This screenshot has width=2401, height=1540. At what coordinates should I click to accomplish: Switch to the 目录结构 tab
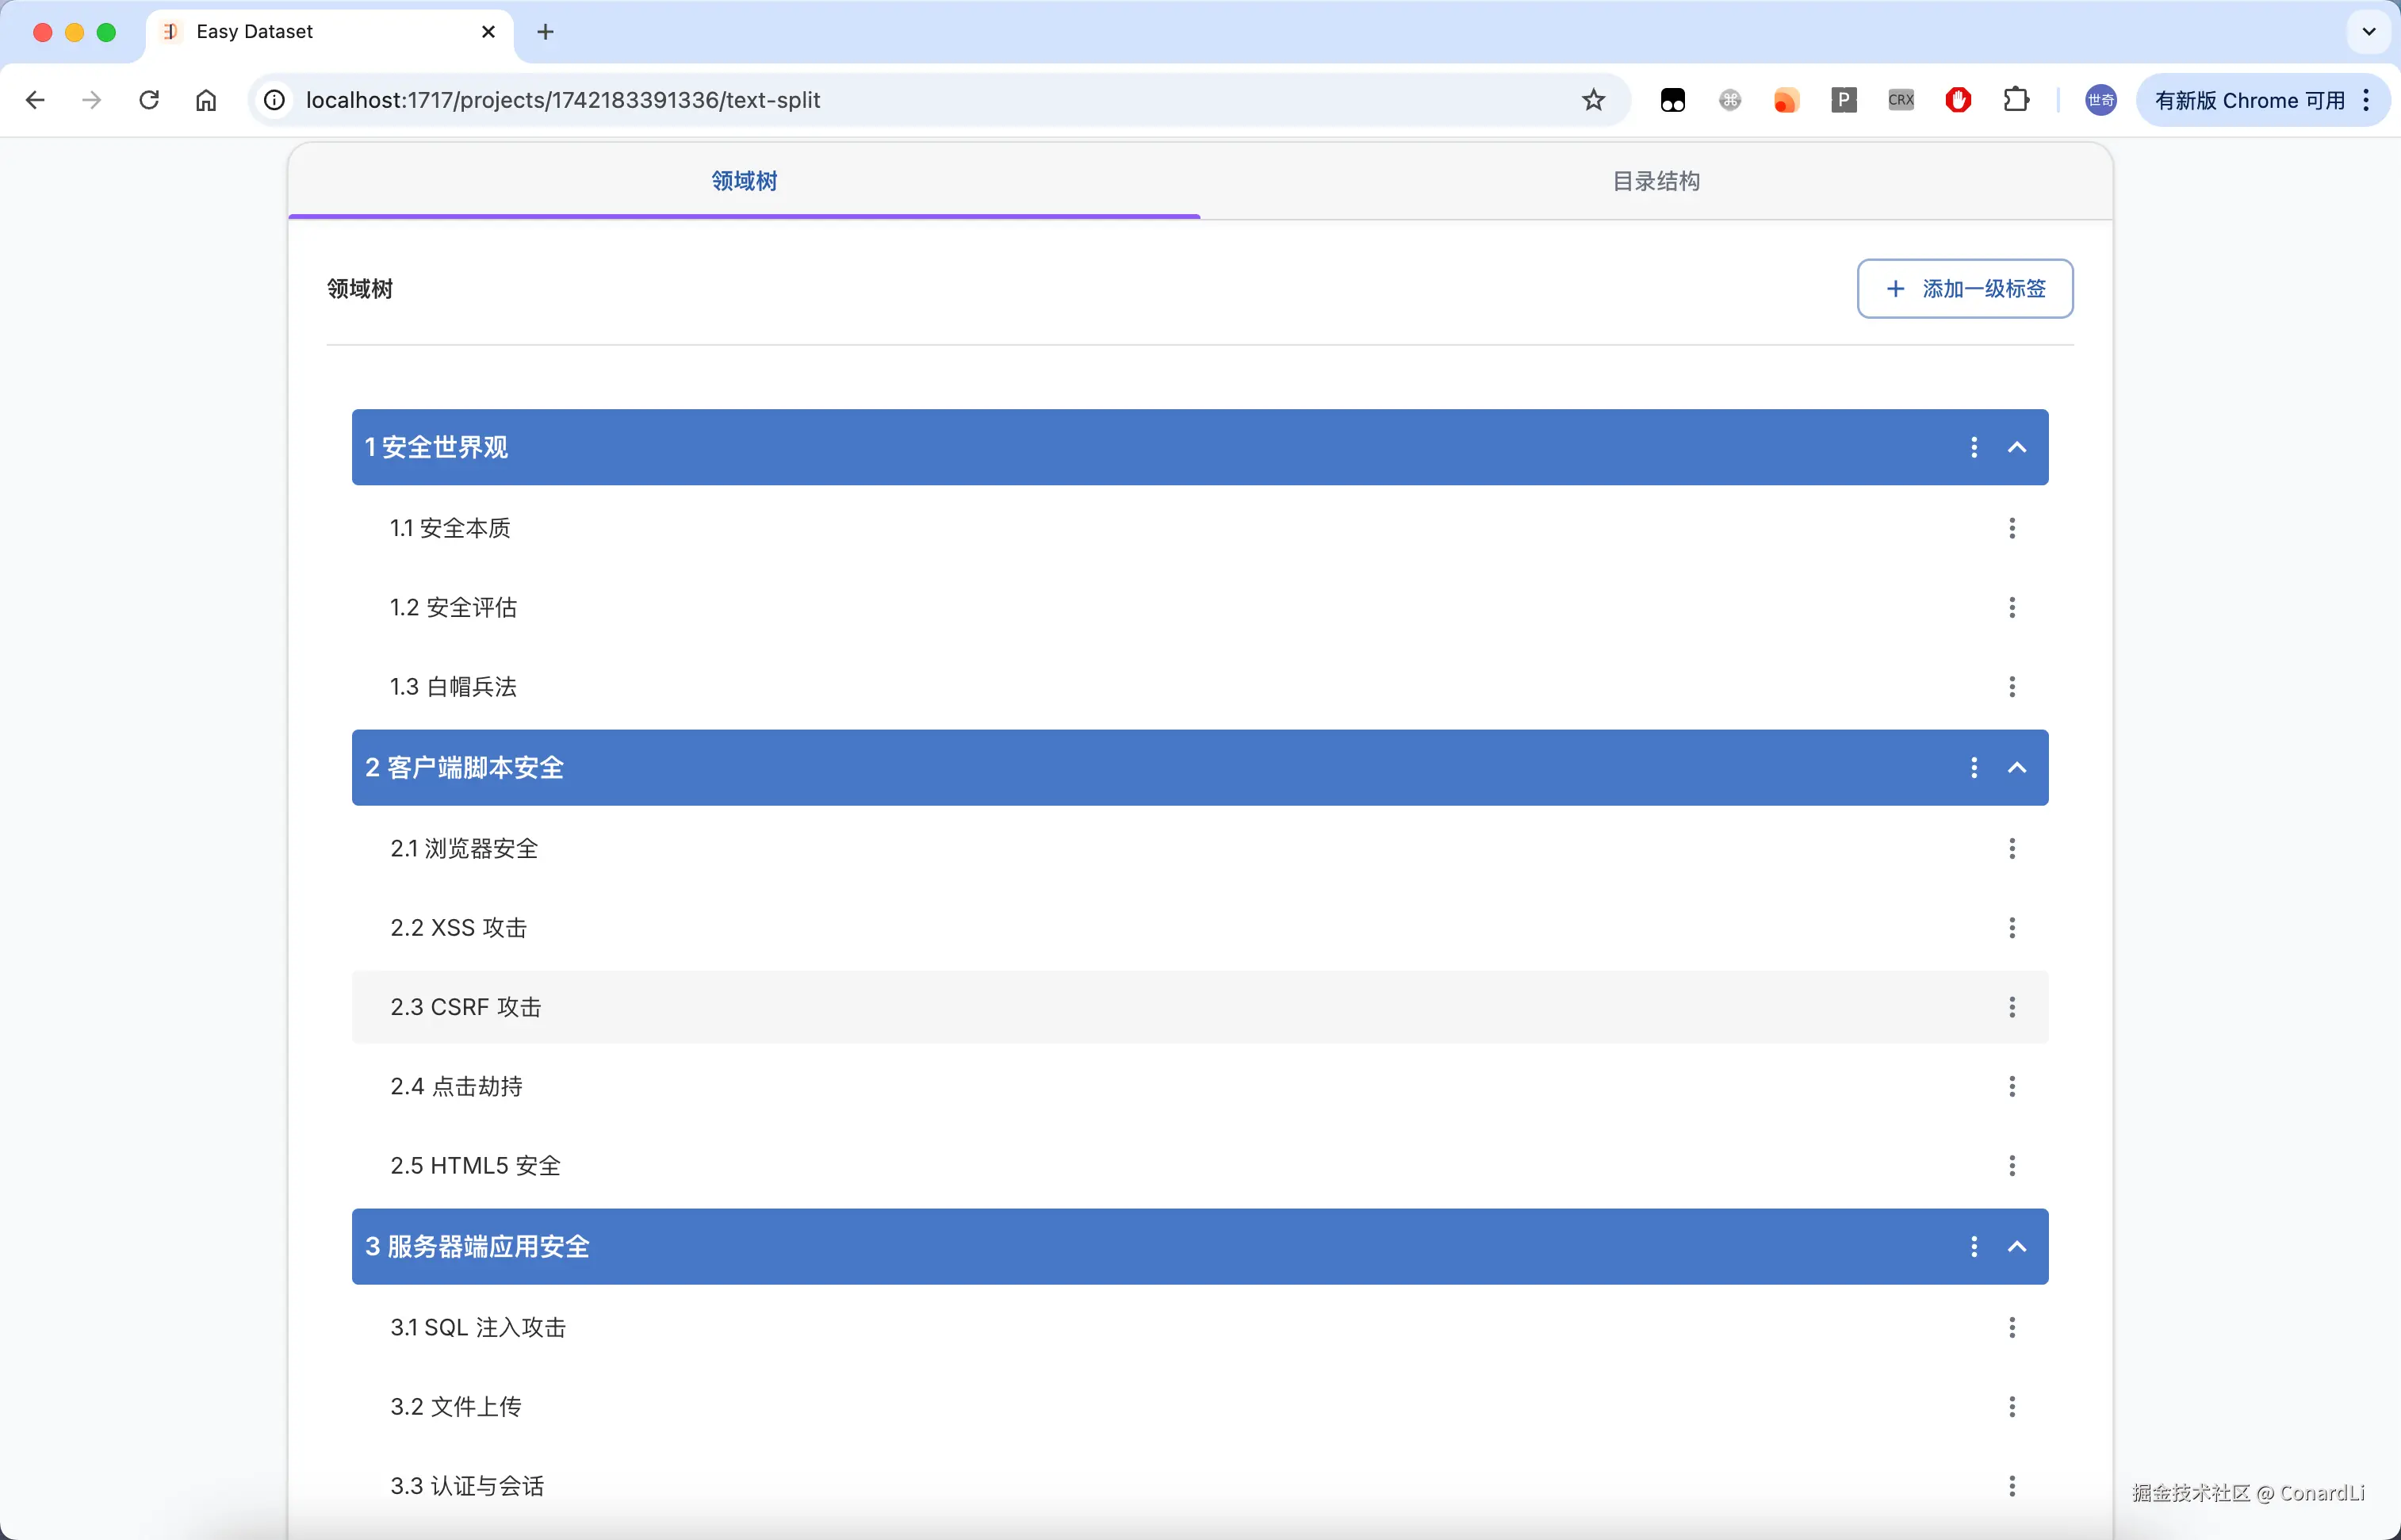pos(1656,181)
